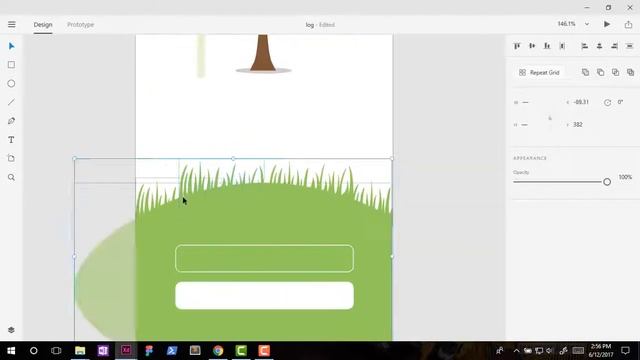
Task: Click the Align Bottom icon
Action: pyautogui.click(x=547, y=46)
